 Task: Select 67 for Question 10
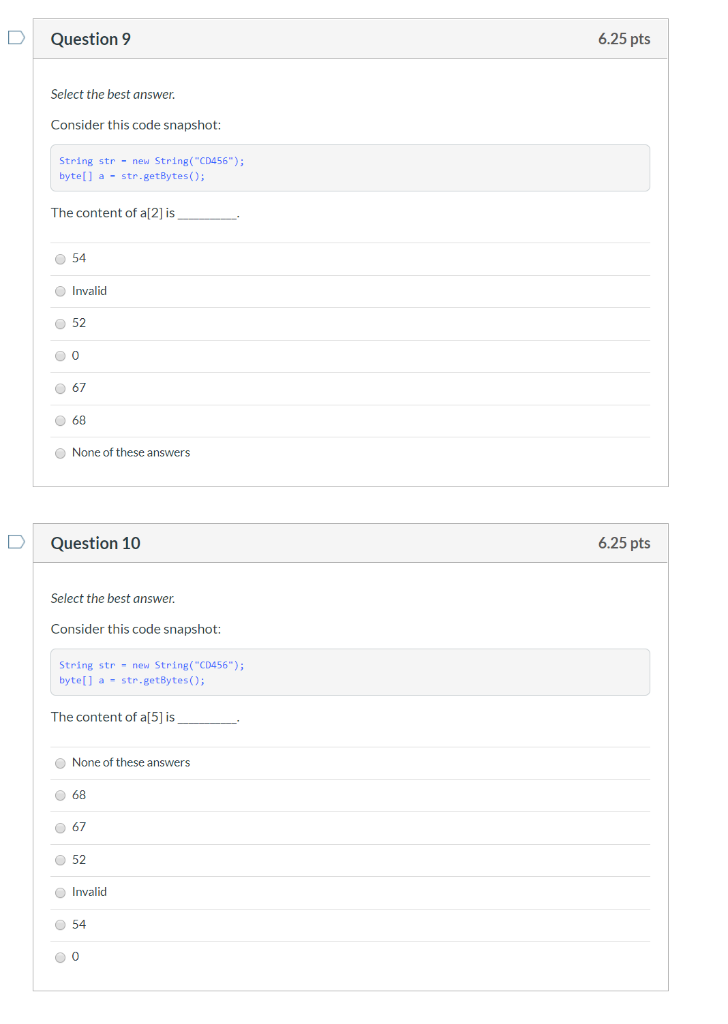pos(60,827)
